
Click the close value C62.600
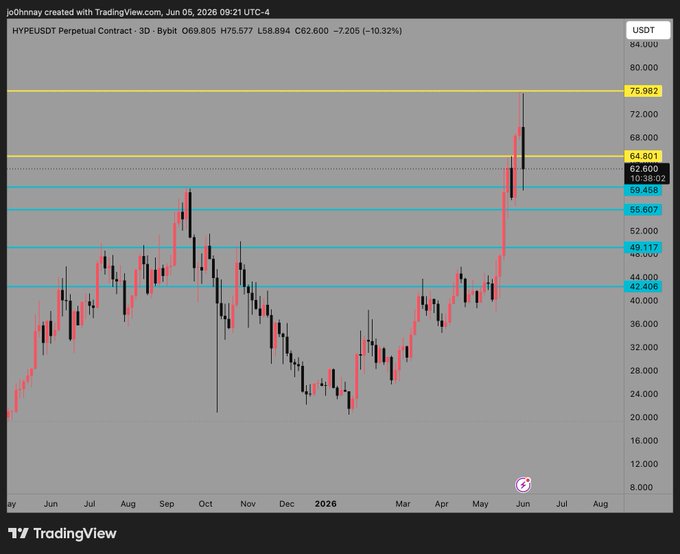[x=311, y=31]
